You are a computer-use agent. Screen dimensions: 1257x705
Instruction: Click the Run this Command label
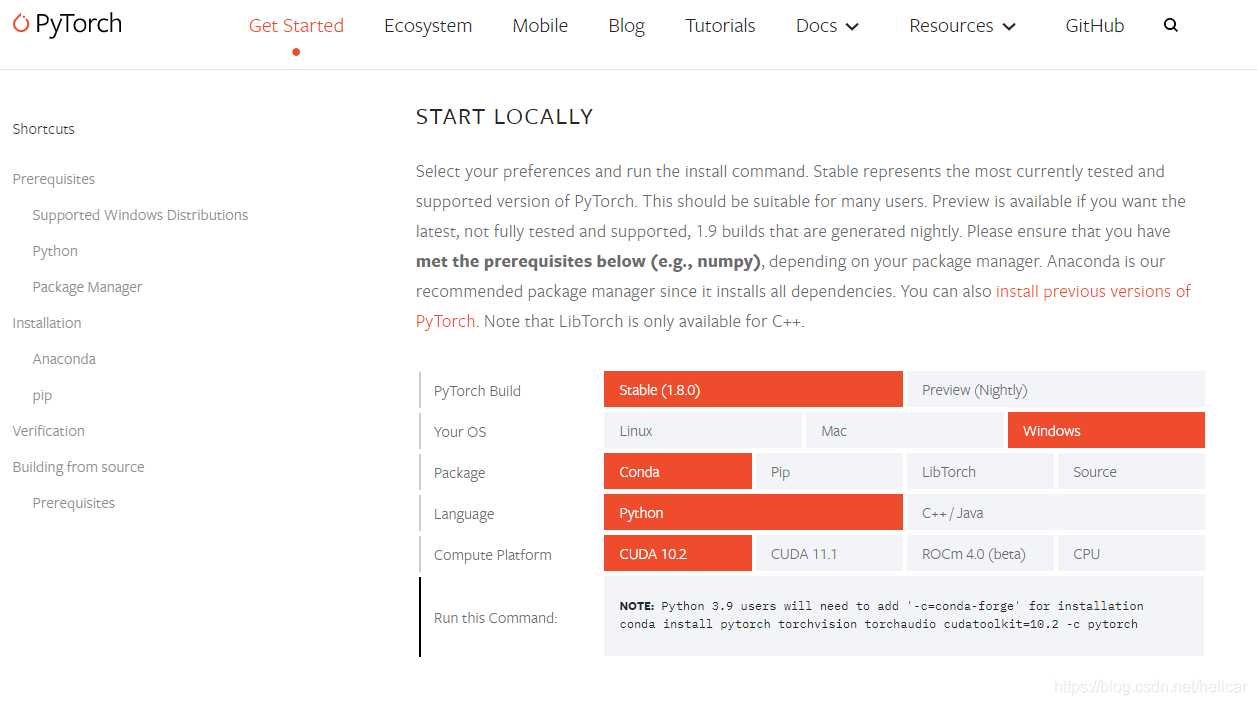[x=496, y=618]
